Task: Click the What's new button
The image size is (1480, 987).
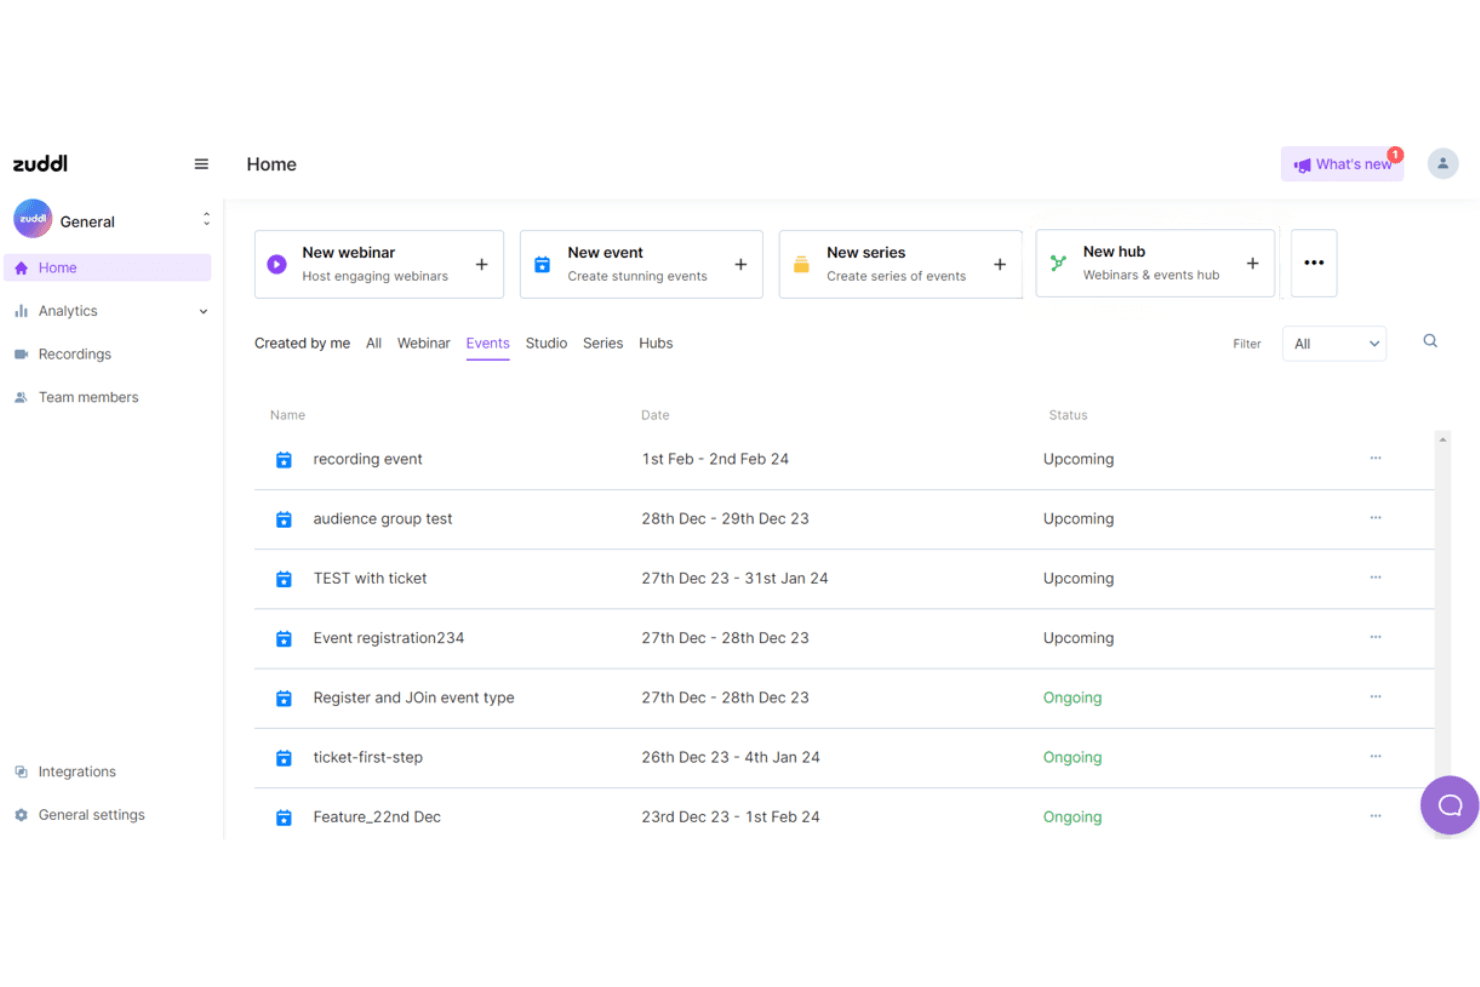Action: tap(1342, 164)
